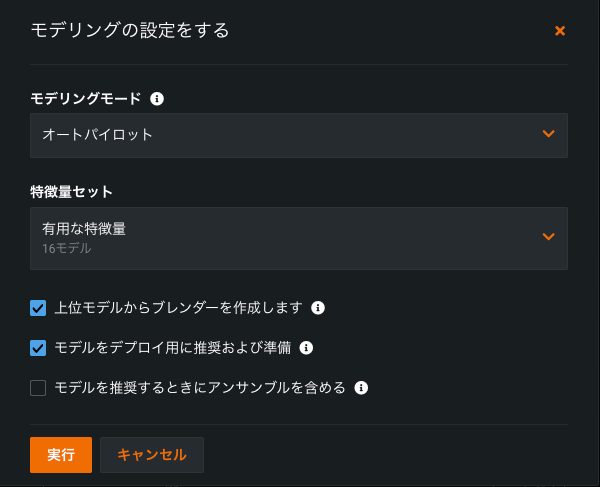
Task: Disable モデルをデプロイ用に推奨および準備 checkbox
Action: (38, 348)
